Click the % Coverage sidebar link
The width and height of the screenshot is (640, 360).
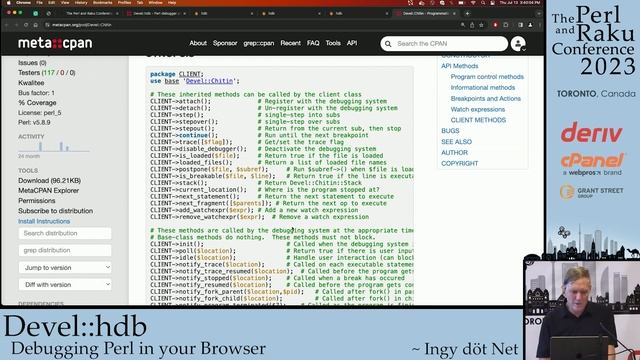37,103
